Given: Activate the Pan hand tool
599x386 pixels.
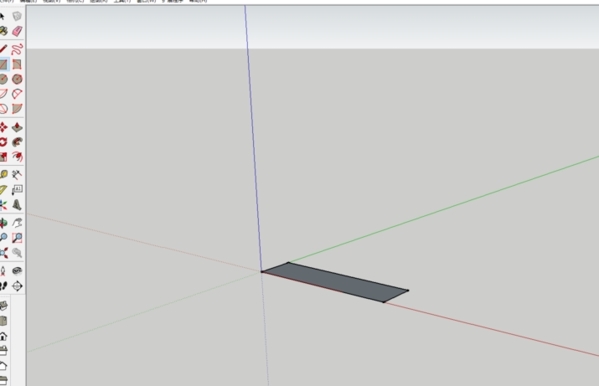Looking at the screenshot, I should (17, 223).
